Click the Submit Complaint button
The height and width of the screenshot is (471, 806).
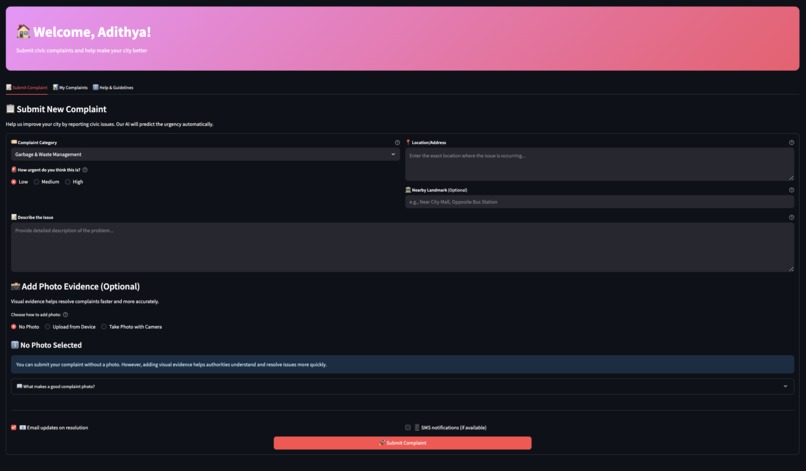(402, 443)
